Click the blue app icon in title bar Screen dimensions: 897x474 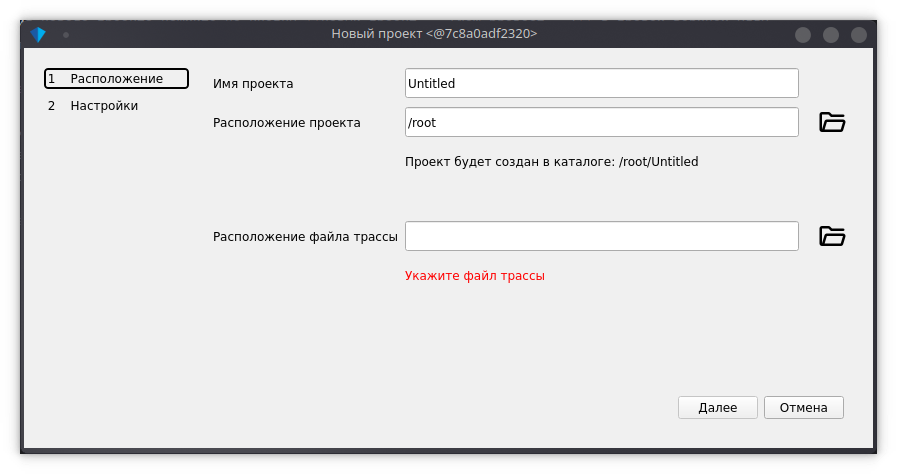[x=39, y=35]
